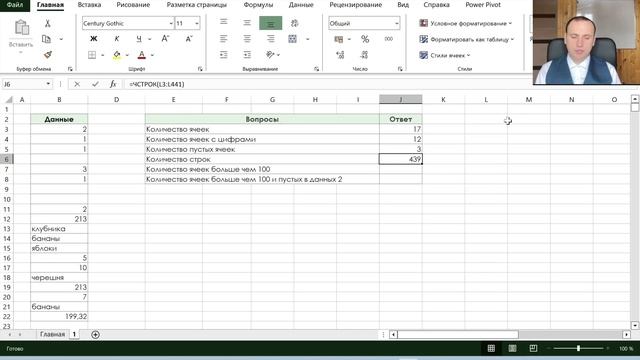Click the Borders icon
640x360 pixels.
point(92,55)
